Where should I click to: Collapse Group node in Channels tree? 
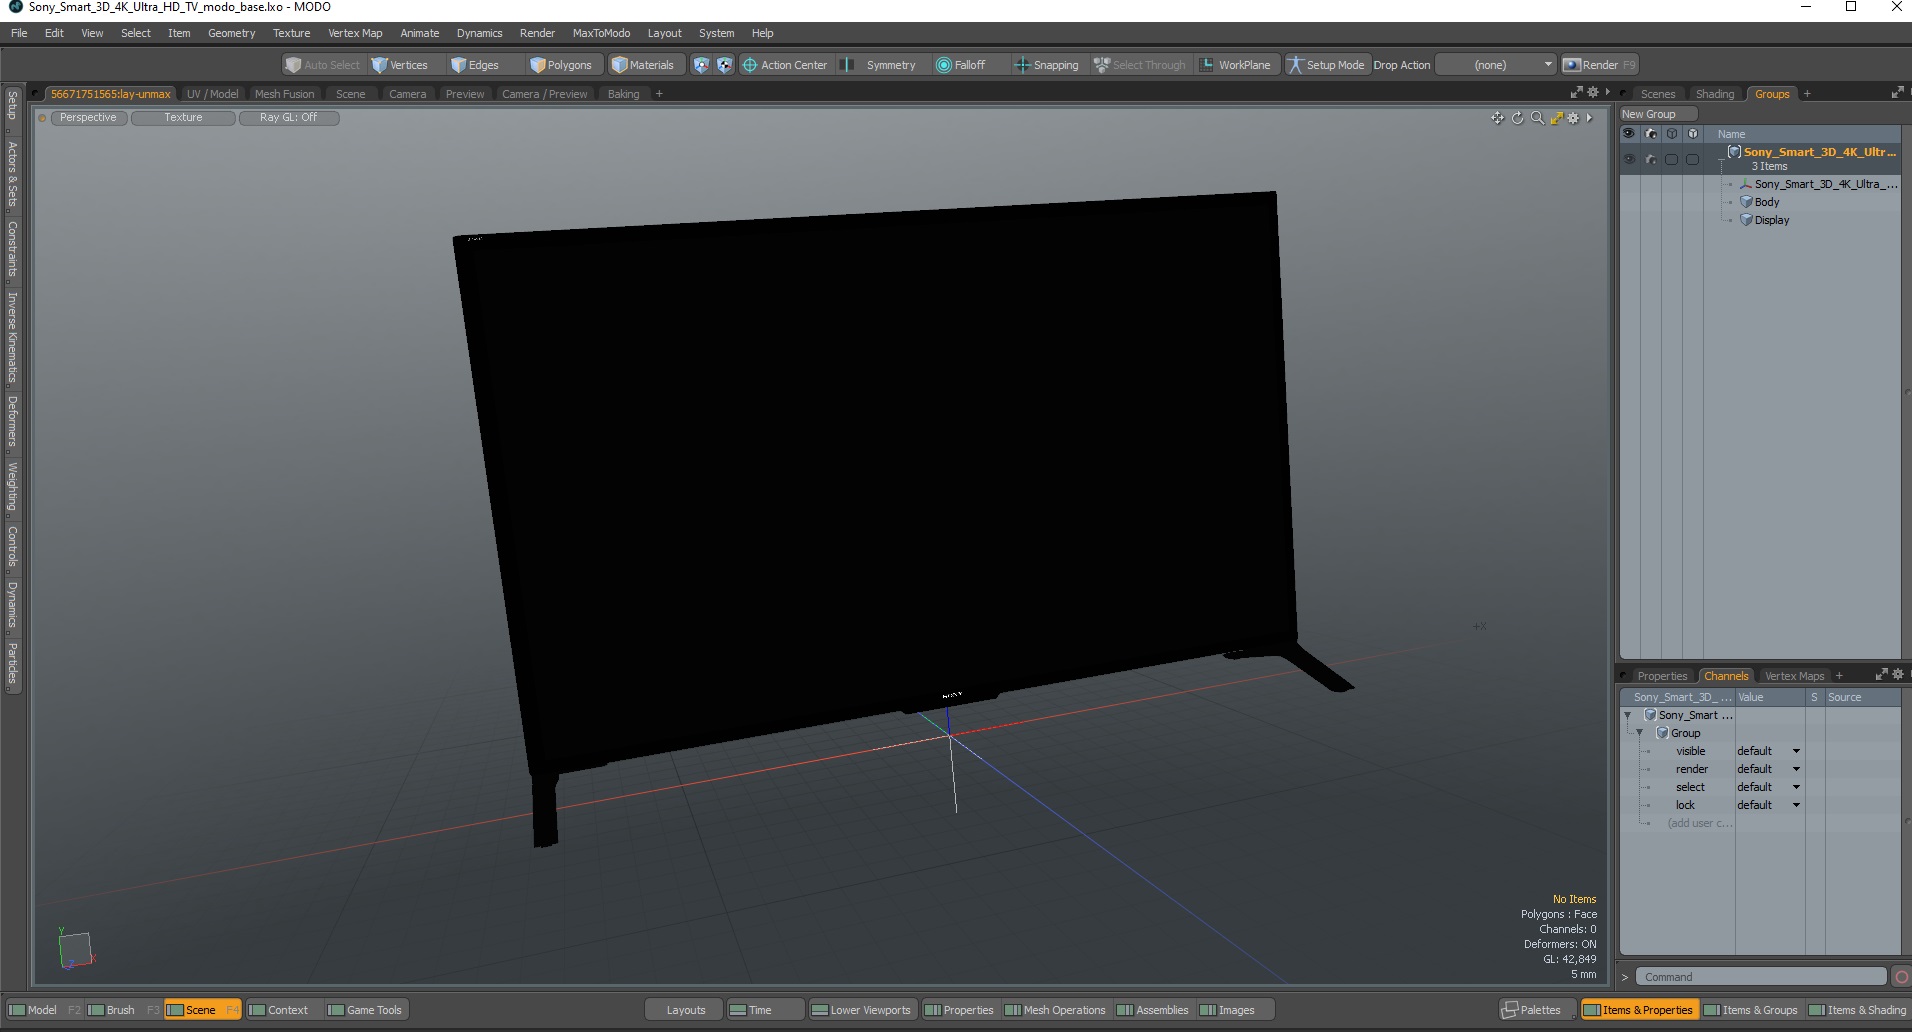point(1640,733)
